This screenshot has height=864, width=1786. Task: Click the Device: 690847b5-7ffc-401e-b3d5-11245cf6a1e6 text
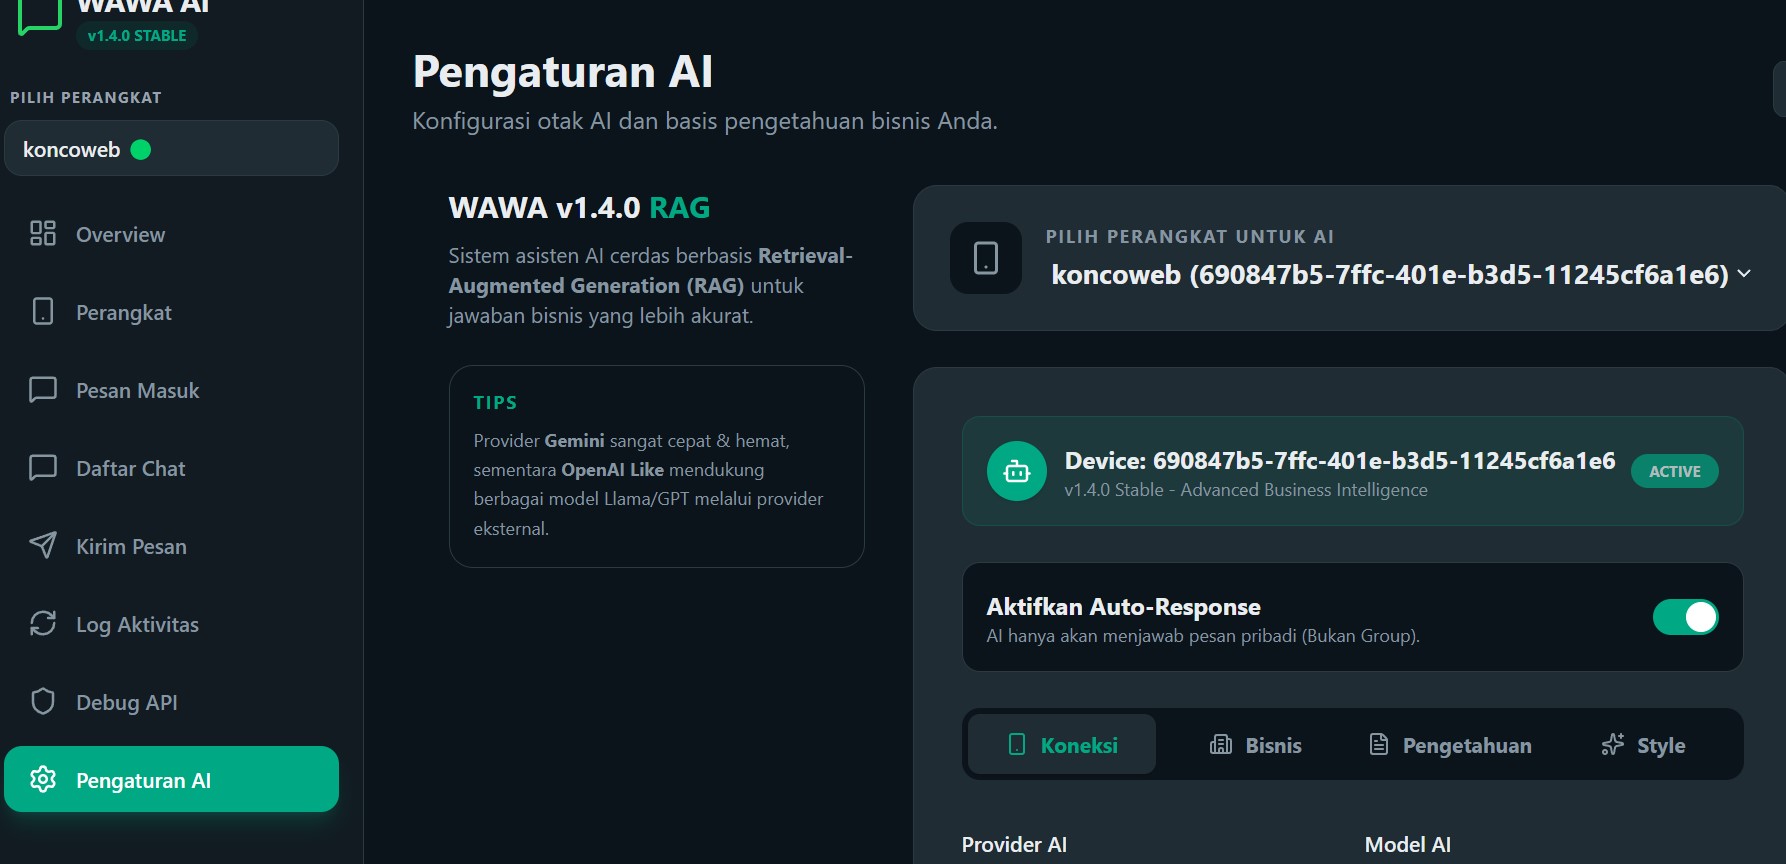point(1340,460)
